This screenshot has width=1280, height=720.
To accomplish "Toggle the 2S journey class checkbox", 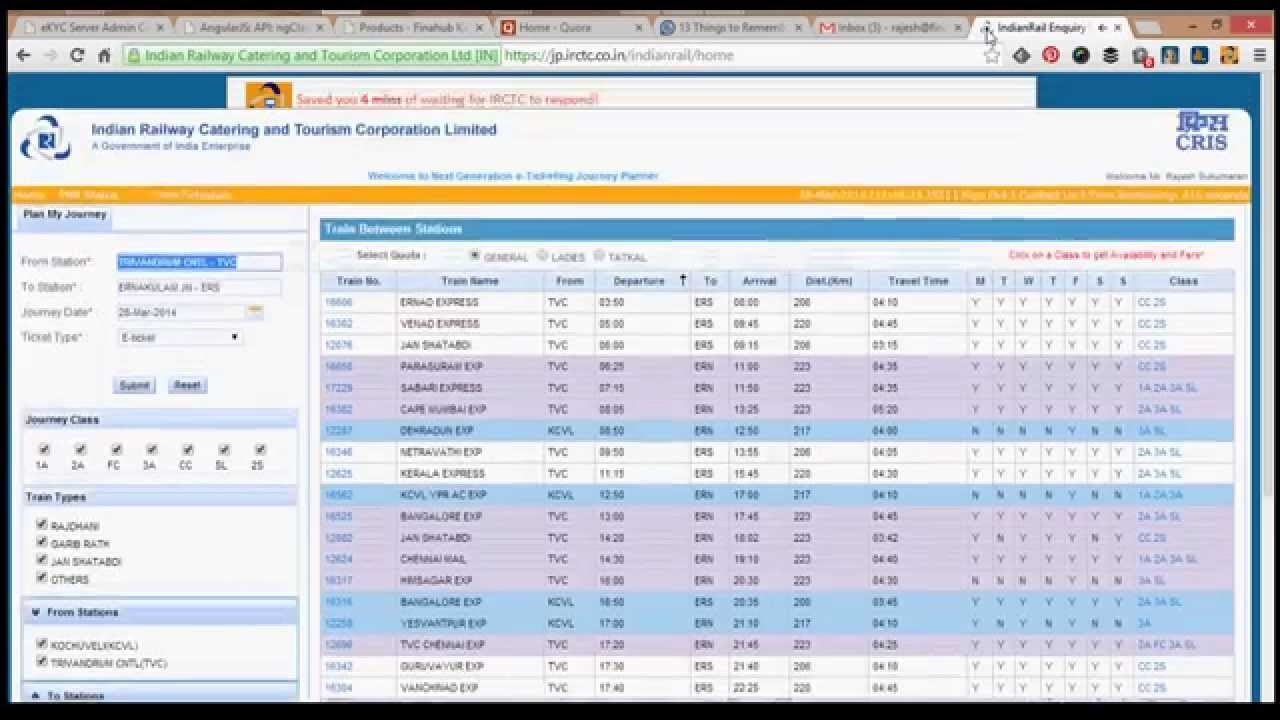I will pos(260,450).
